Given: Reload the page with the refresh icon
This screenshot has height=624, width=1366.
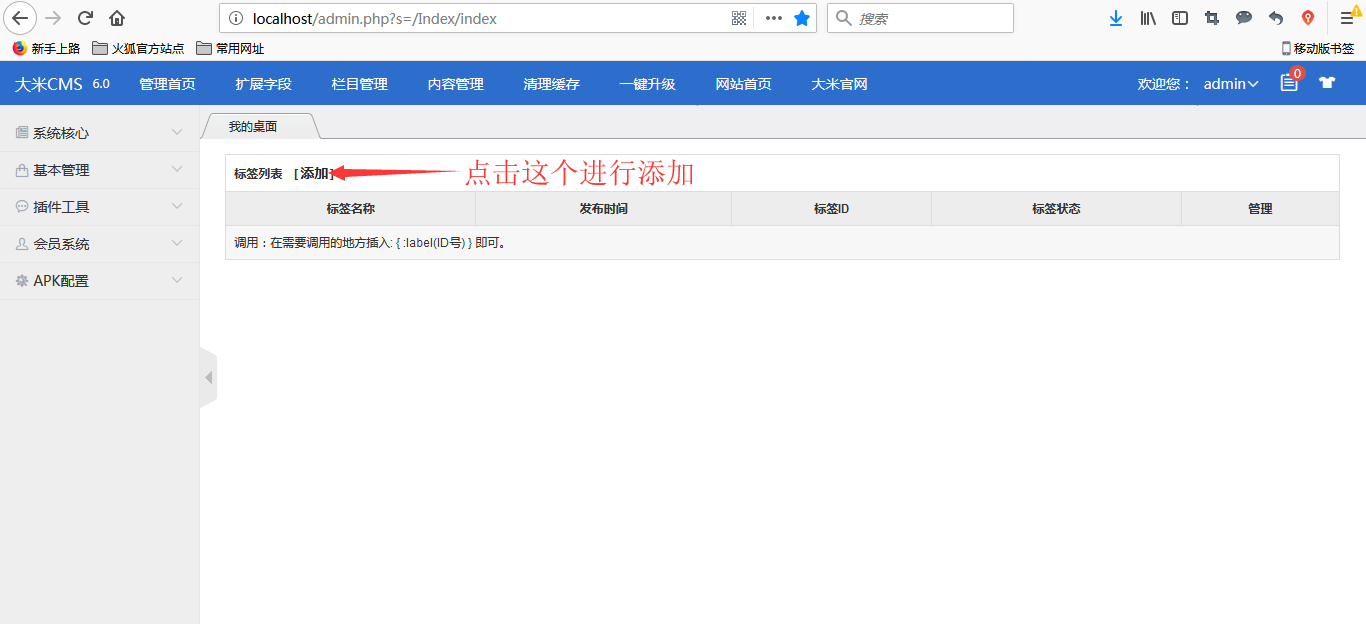Looking at the screenshot, I should tap(86, 18).
